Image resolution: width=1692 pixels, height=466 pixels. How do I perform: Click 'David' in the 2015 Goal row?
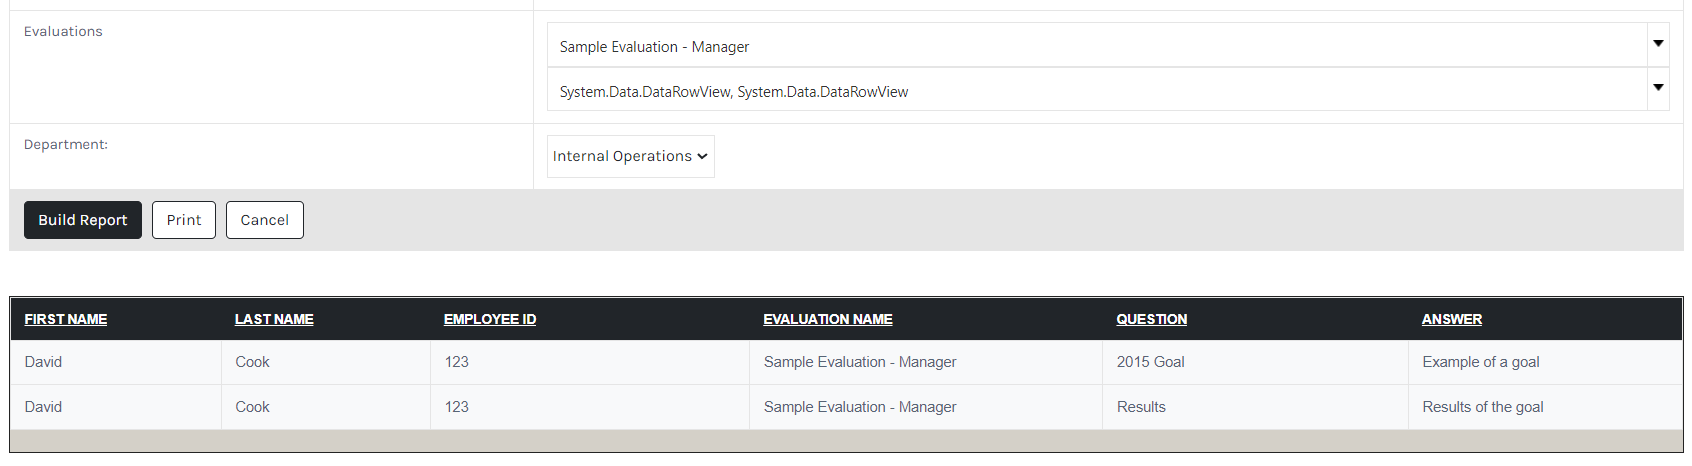coord(43,362)
